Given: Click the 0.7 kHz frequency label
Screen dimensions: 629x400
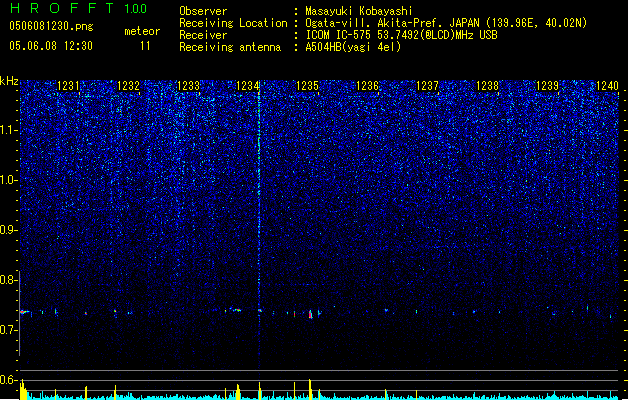Looking at the screenshot, I should 8,330.
